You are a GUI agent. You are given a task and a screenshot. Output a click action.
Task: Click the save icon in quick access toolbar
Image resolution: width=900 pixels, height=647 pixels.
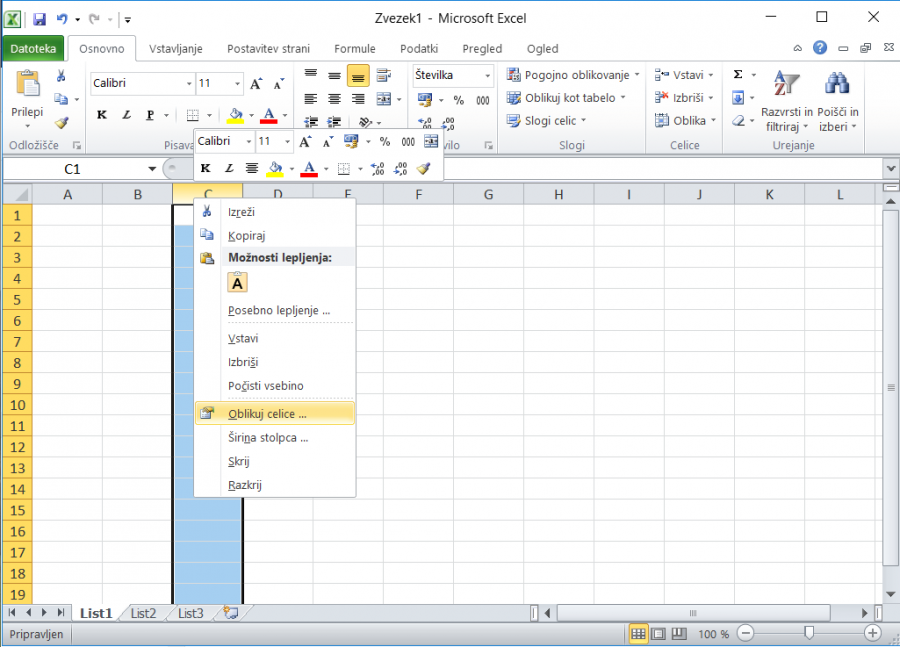coord(39,19)
